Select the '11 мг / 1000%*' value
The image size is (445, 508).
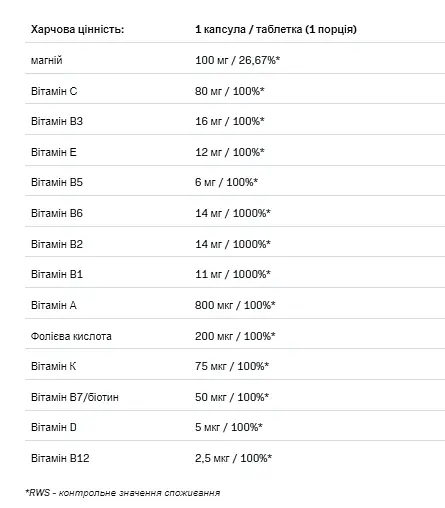233,274
